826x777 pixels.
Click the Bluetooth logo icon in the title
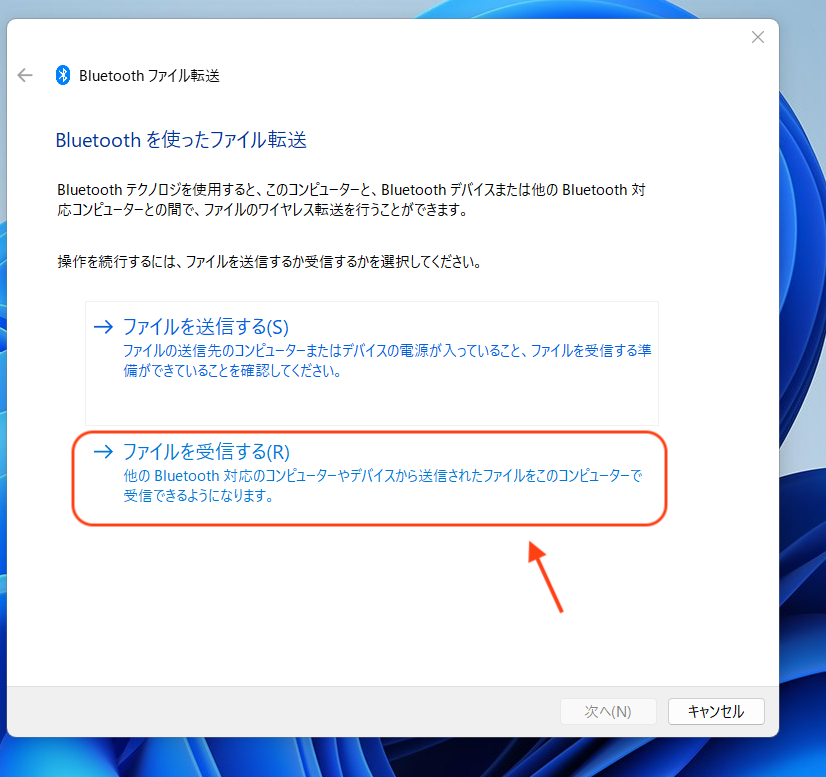click(63, 75)
